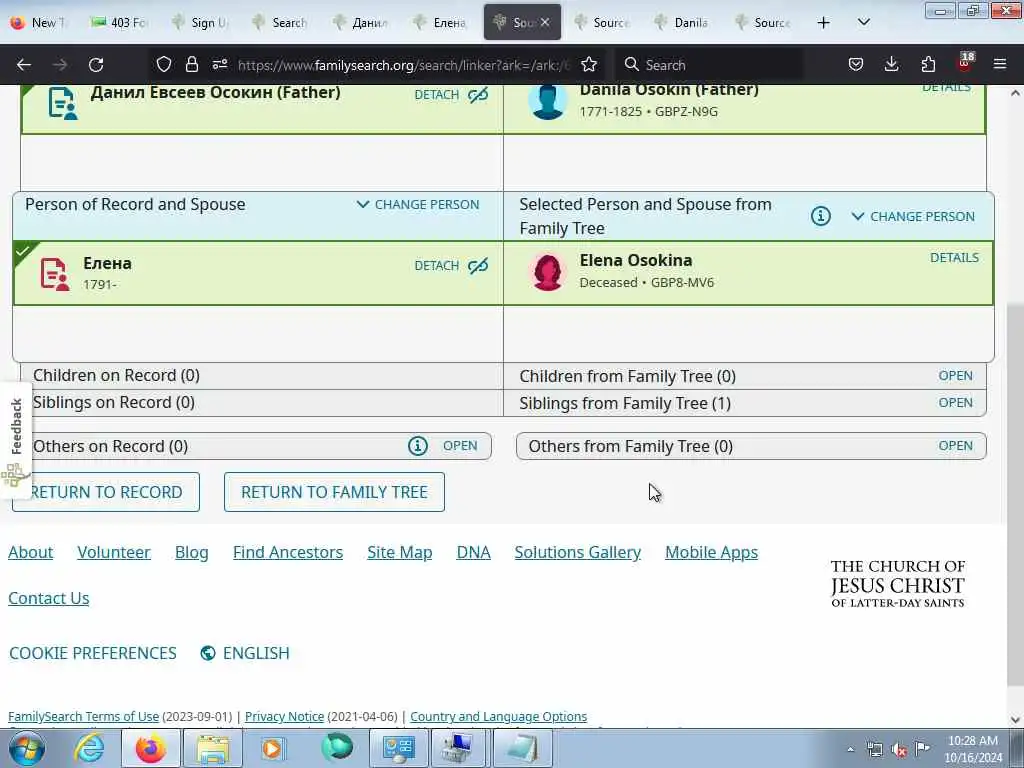View site security via the padlock icon
The image size is (1024, 768).
191,64
